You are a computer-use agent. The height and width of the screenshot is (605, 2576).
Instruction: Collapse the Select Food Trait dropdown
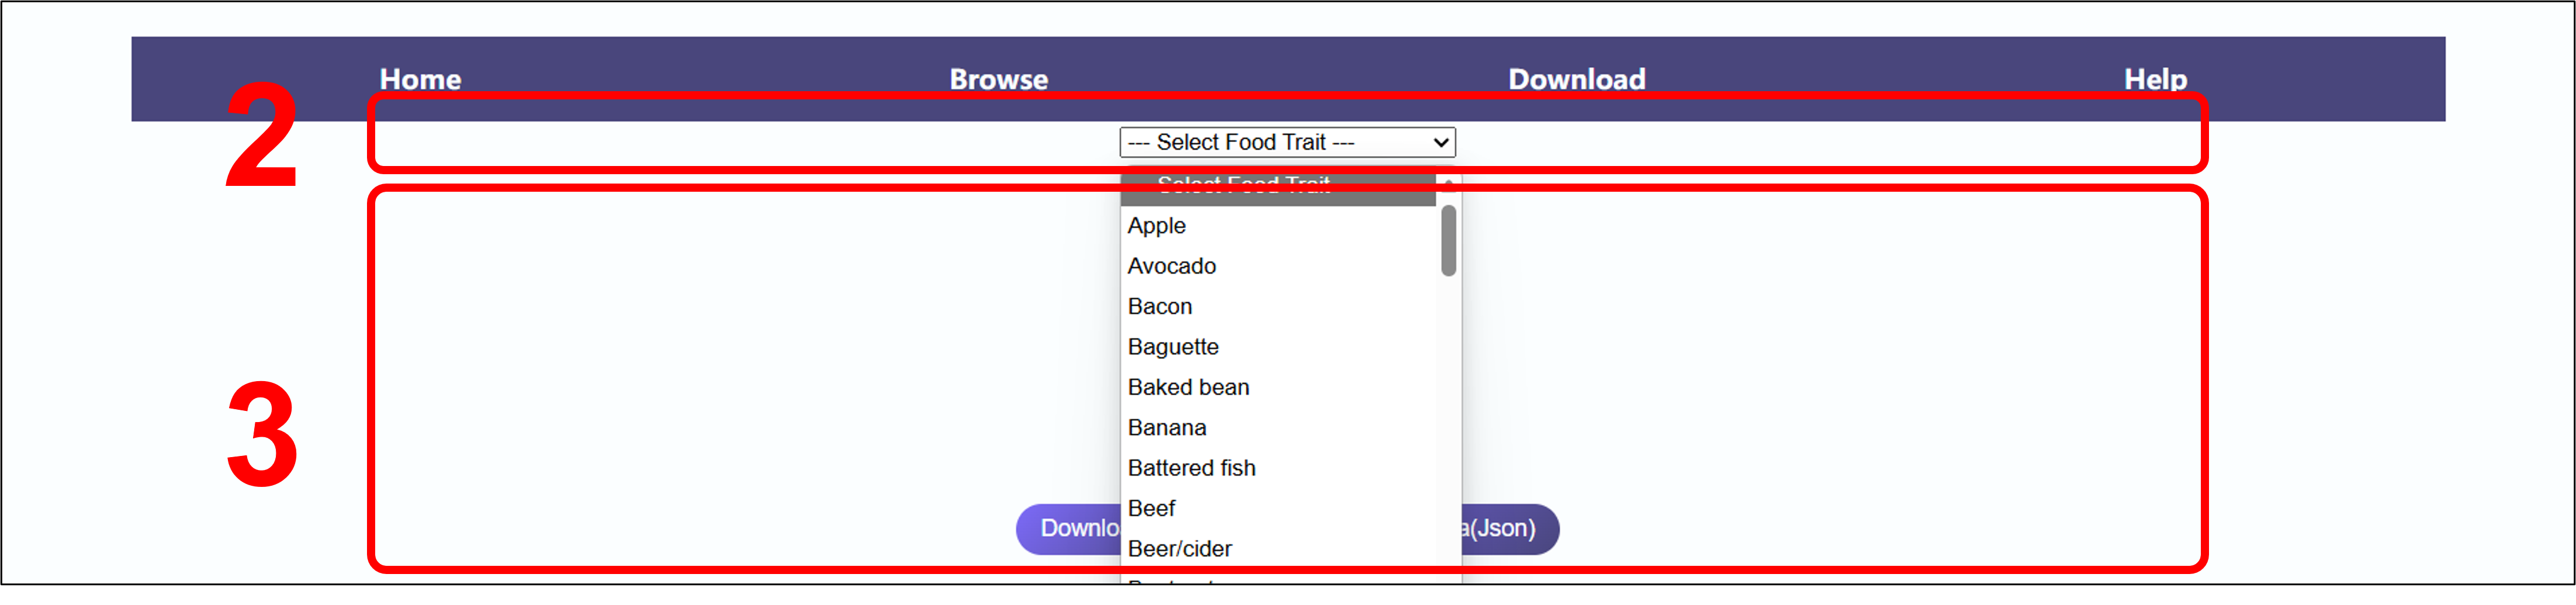click(x=1286, y=143)
